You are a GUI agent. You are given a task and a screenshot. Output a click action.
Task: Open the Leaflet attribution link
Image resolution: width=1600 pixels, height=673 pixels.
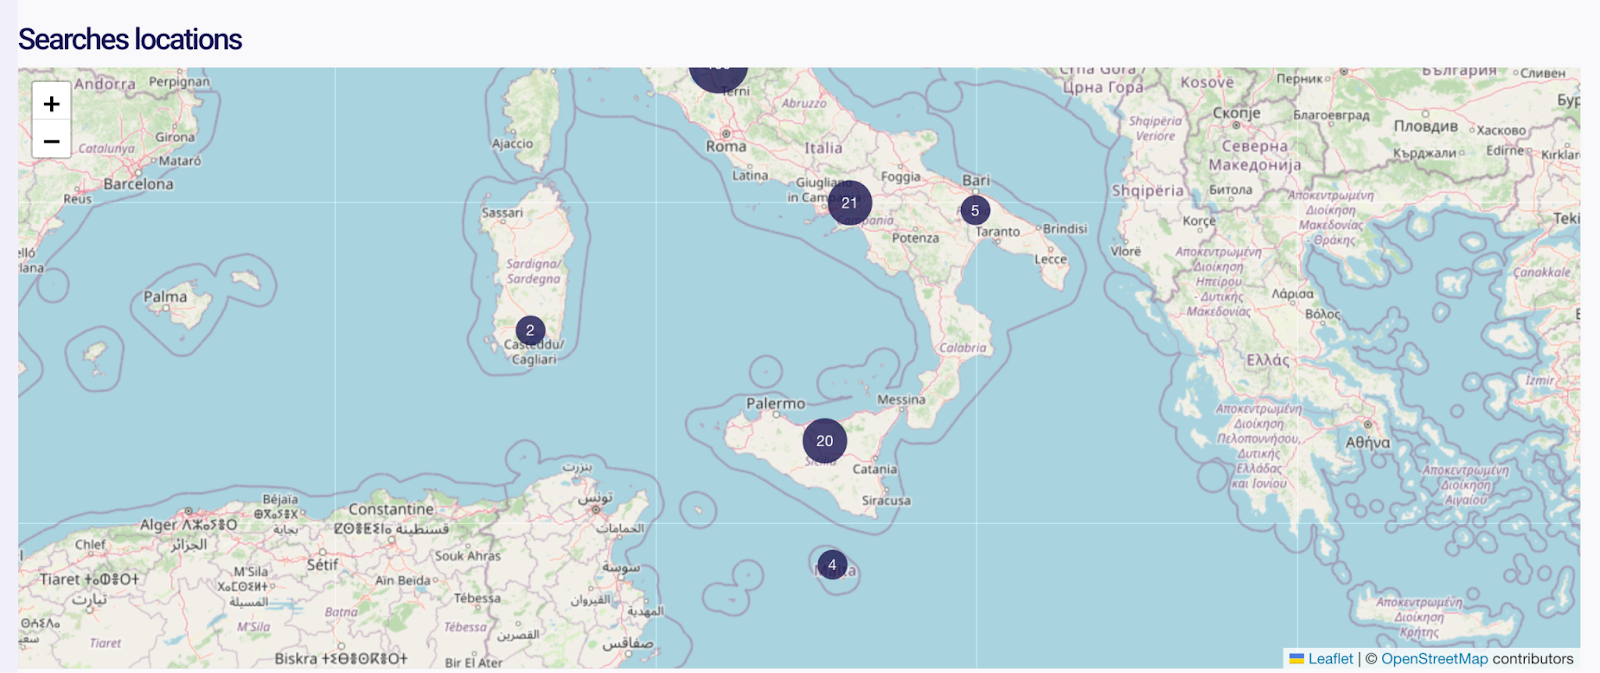pos(1330,659)
